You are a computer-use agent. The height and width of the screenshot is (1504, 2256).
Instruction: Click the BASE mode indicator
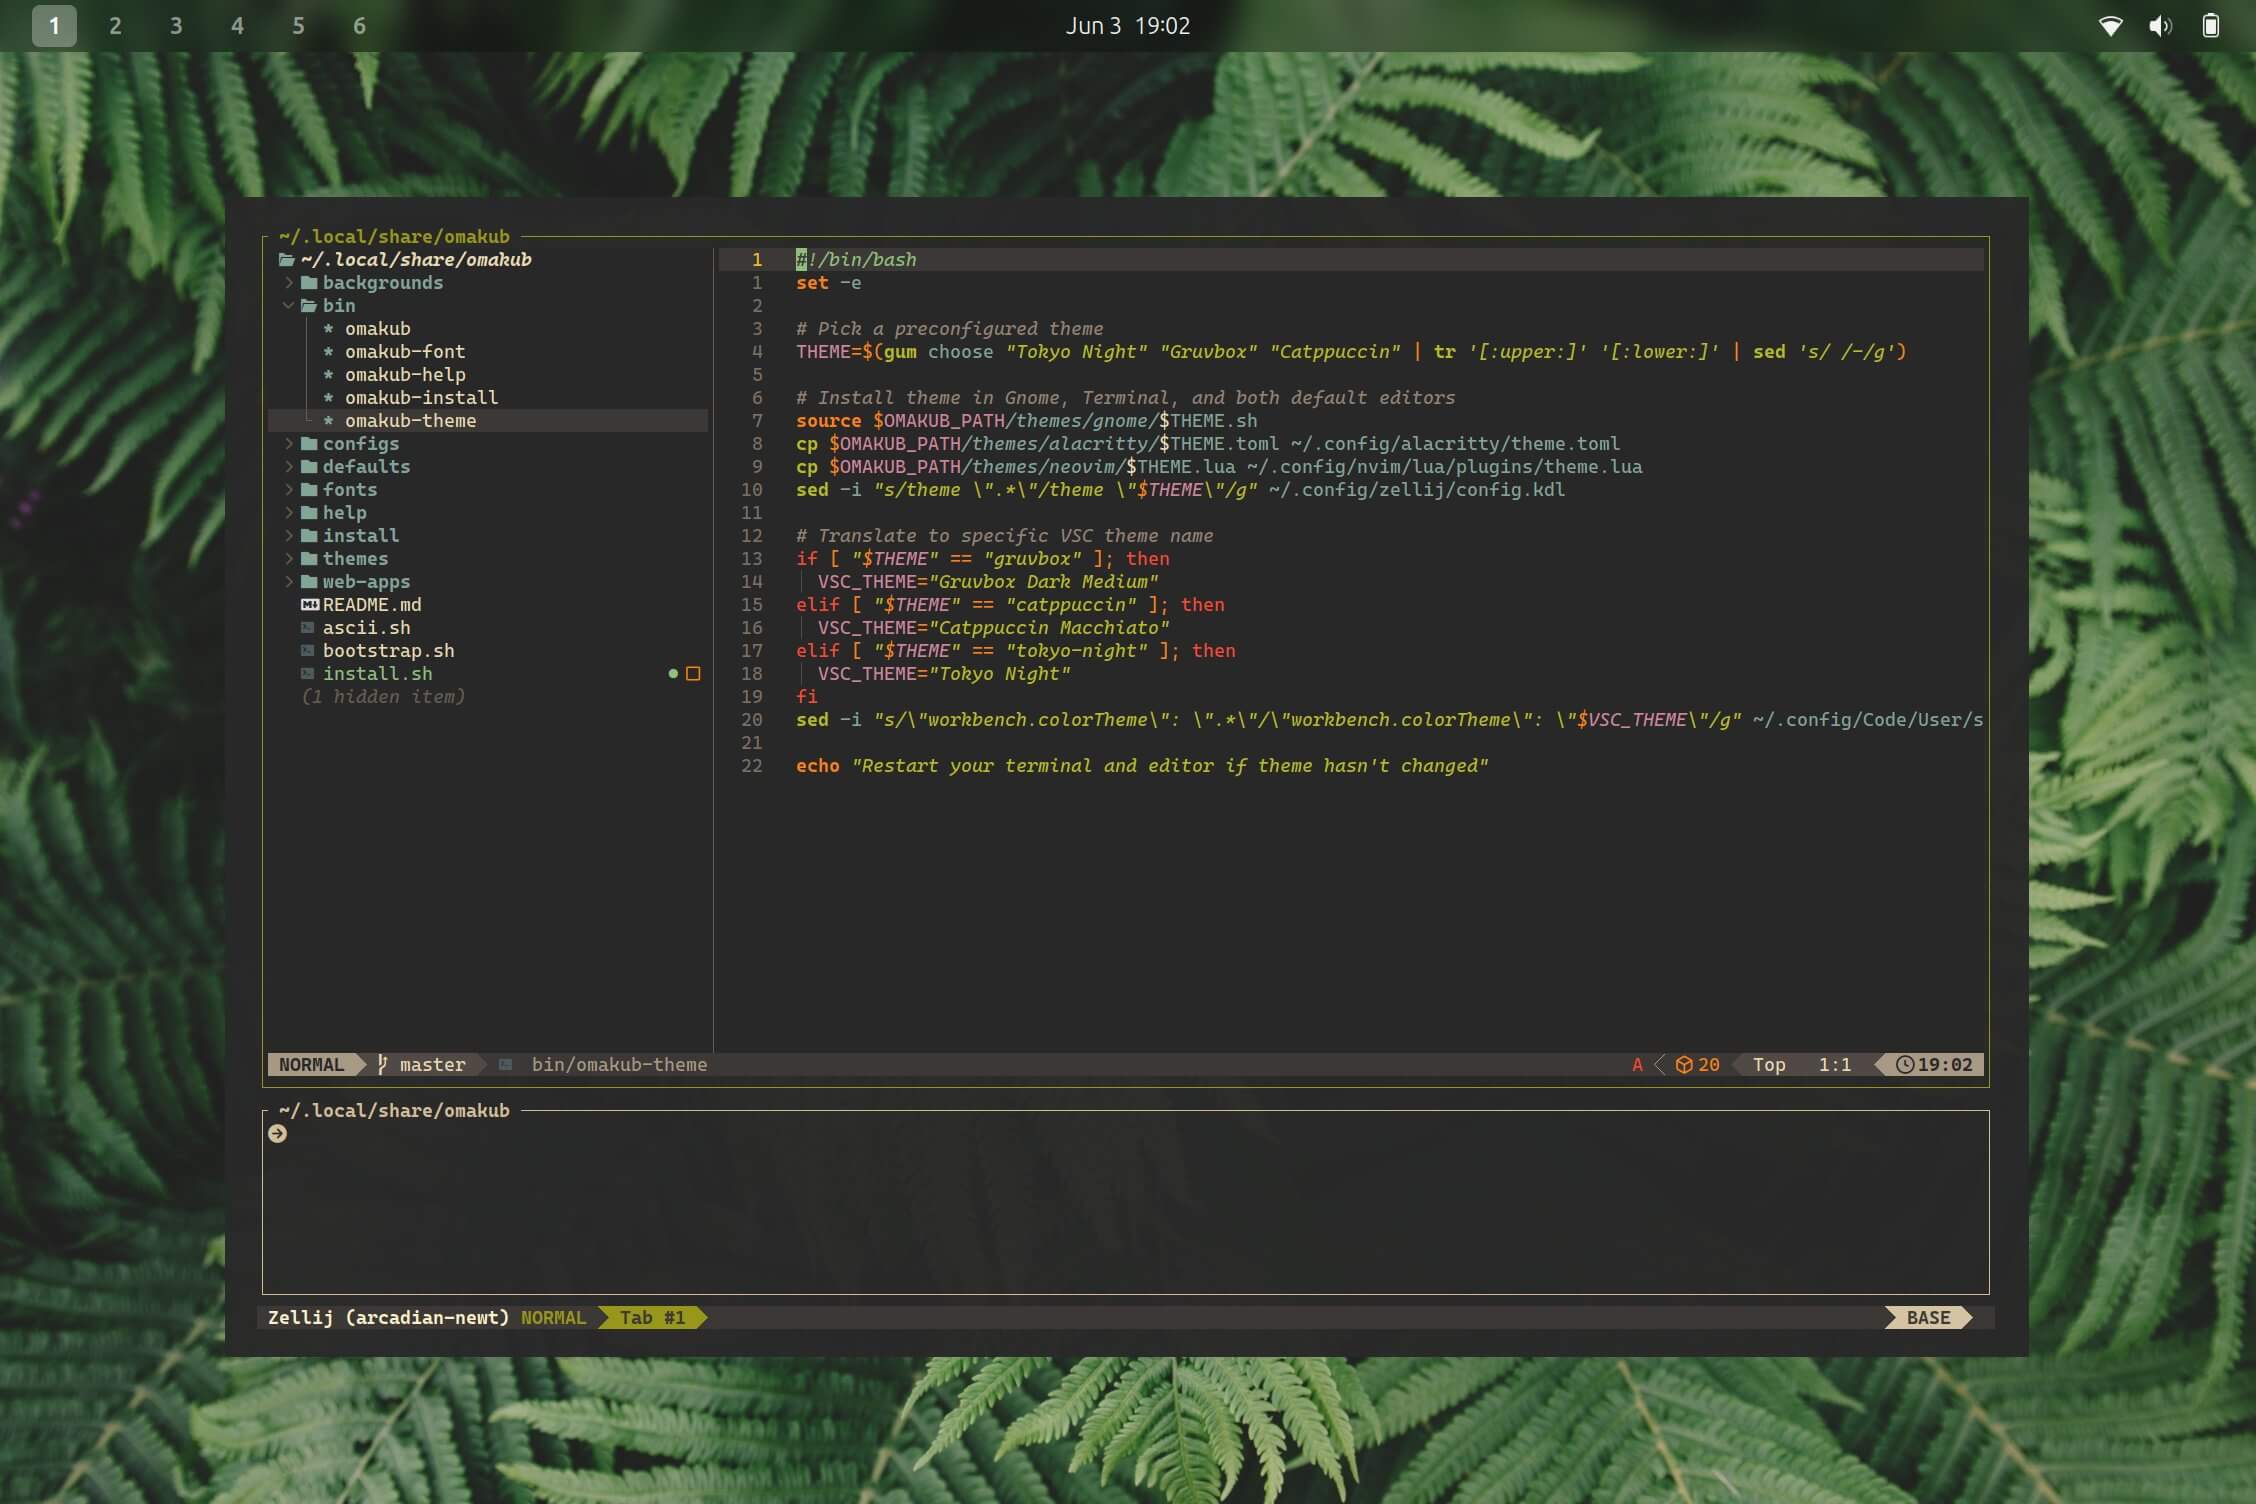(1927, 1317)
